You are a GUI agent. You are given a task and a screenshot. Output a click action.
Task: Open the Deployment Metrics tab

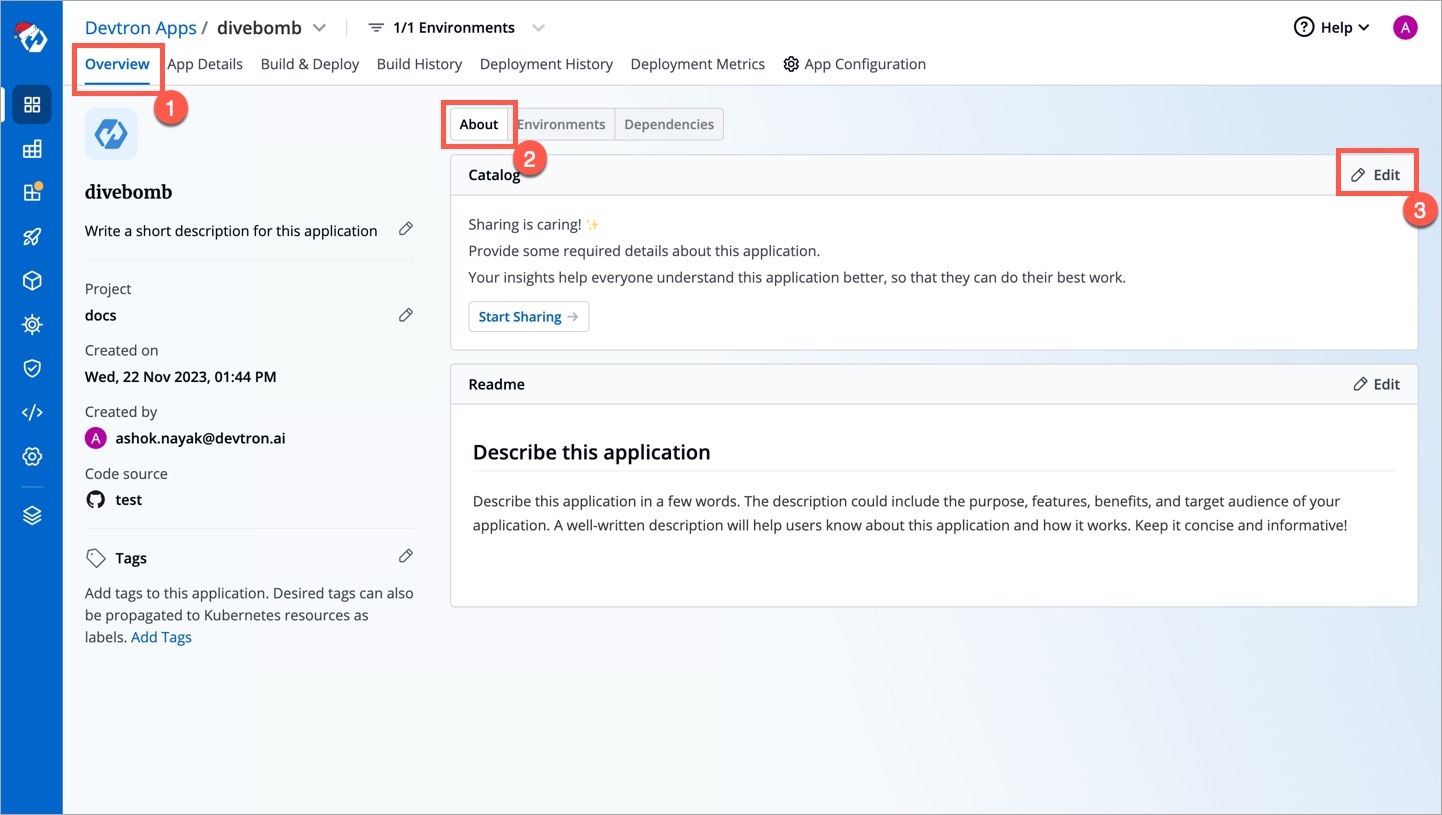click(x=697, y=64)
